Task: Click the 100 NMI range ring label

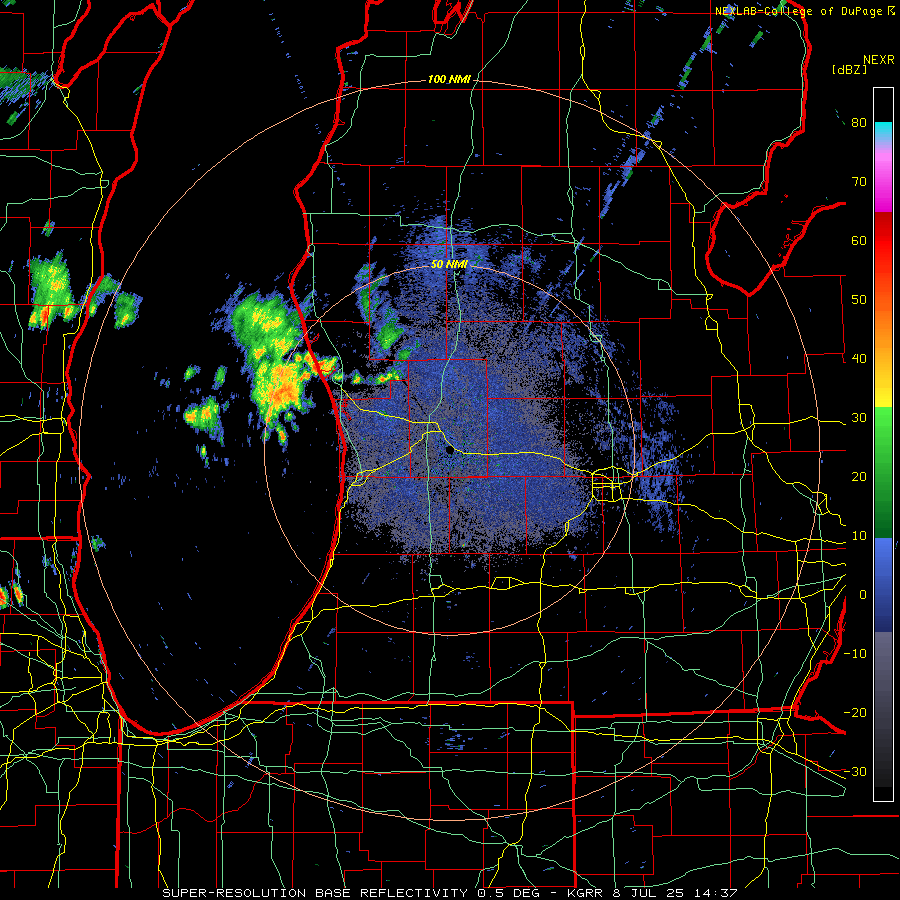Action: 449,79
